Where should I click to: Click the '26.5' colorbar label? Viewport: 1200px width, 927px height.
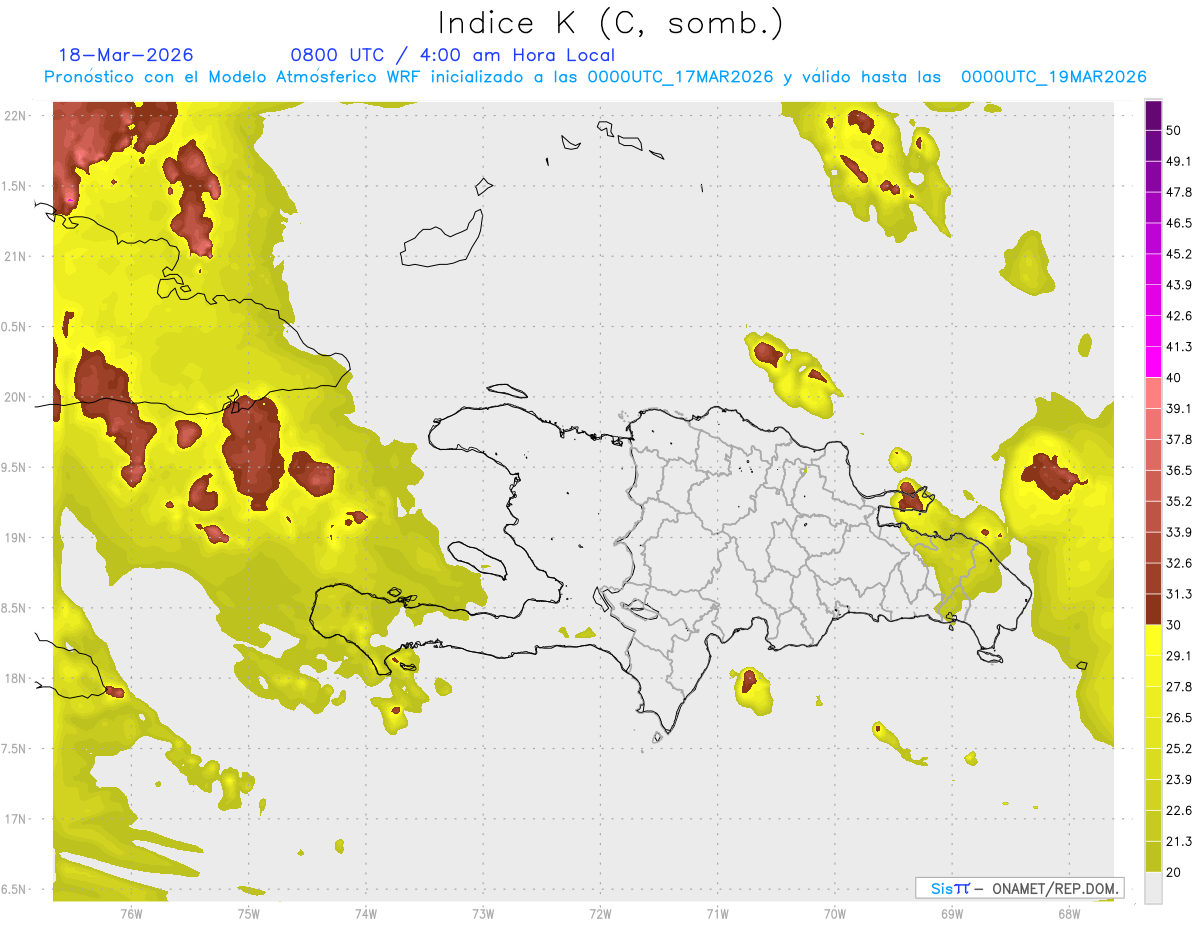(1179, 718)
